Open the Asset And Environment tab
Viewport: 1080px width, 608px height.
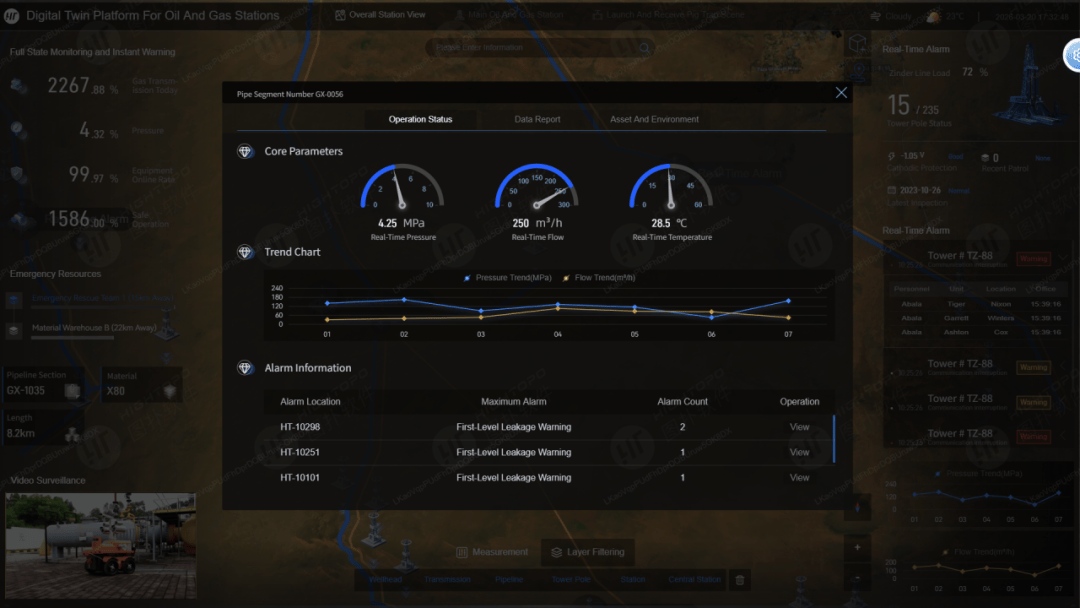(654, 119)
